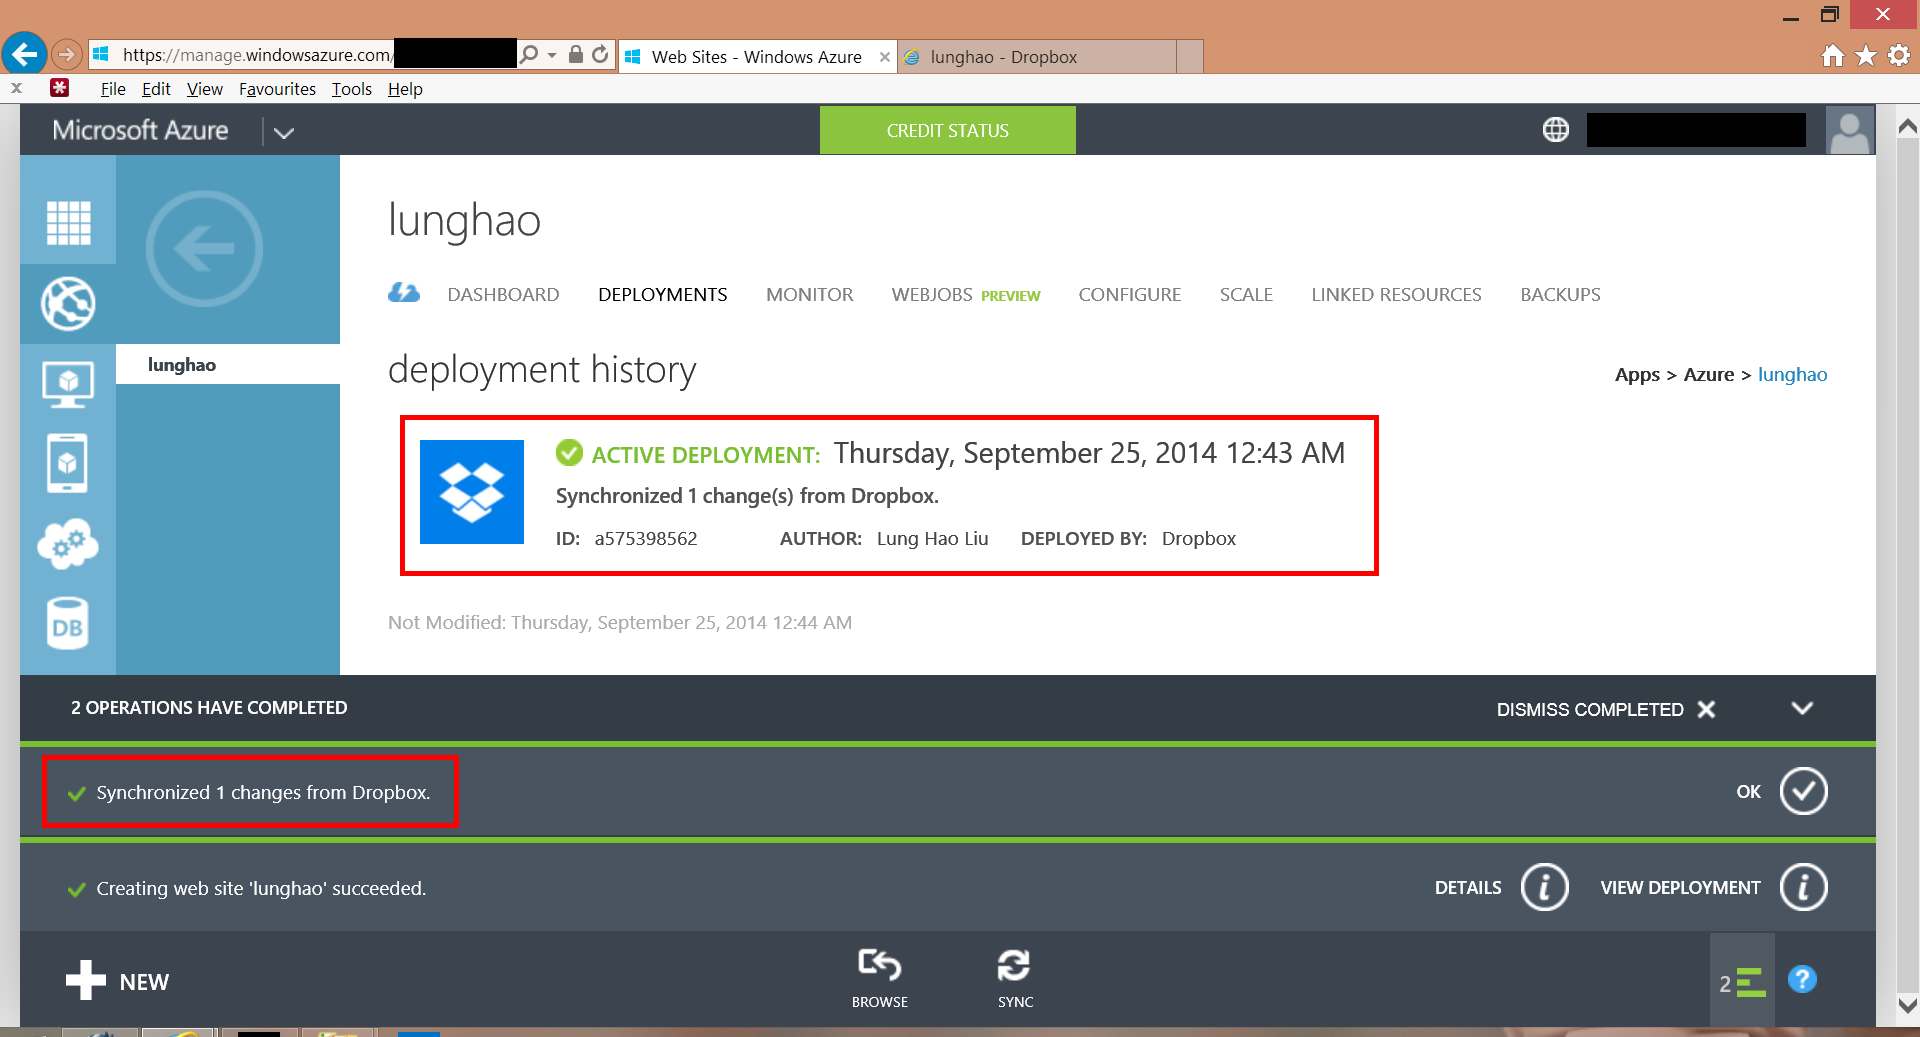Viewport: 1920px width, 1037px height.
Task: Click the language globe icon in header
Action: [1555, 130]
